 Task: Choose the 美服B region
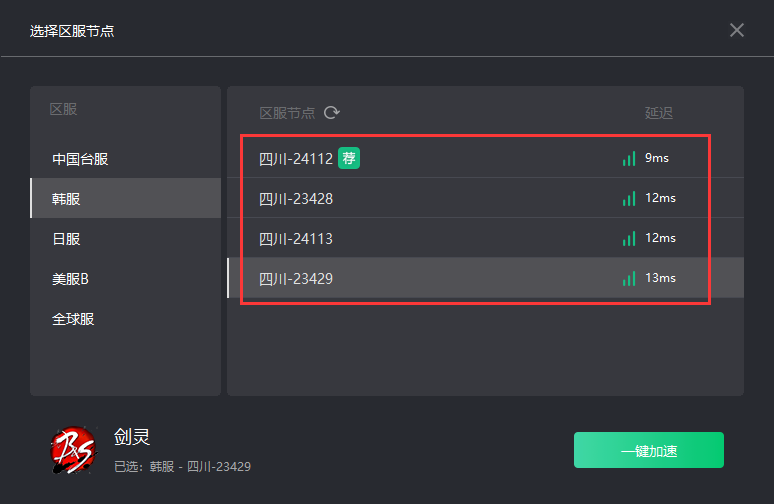click(x=125, y=279)
